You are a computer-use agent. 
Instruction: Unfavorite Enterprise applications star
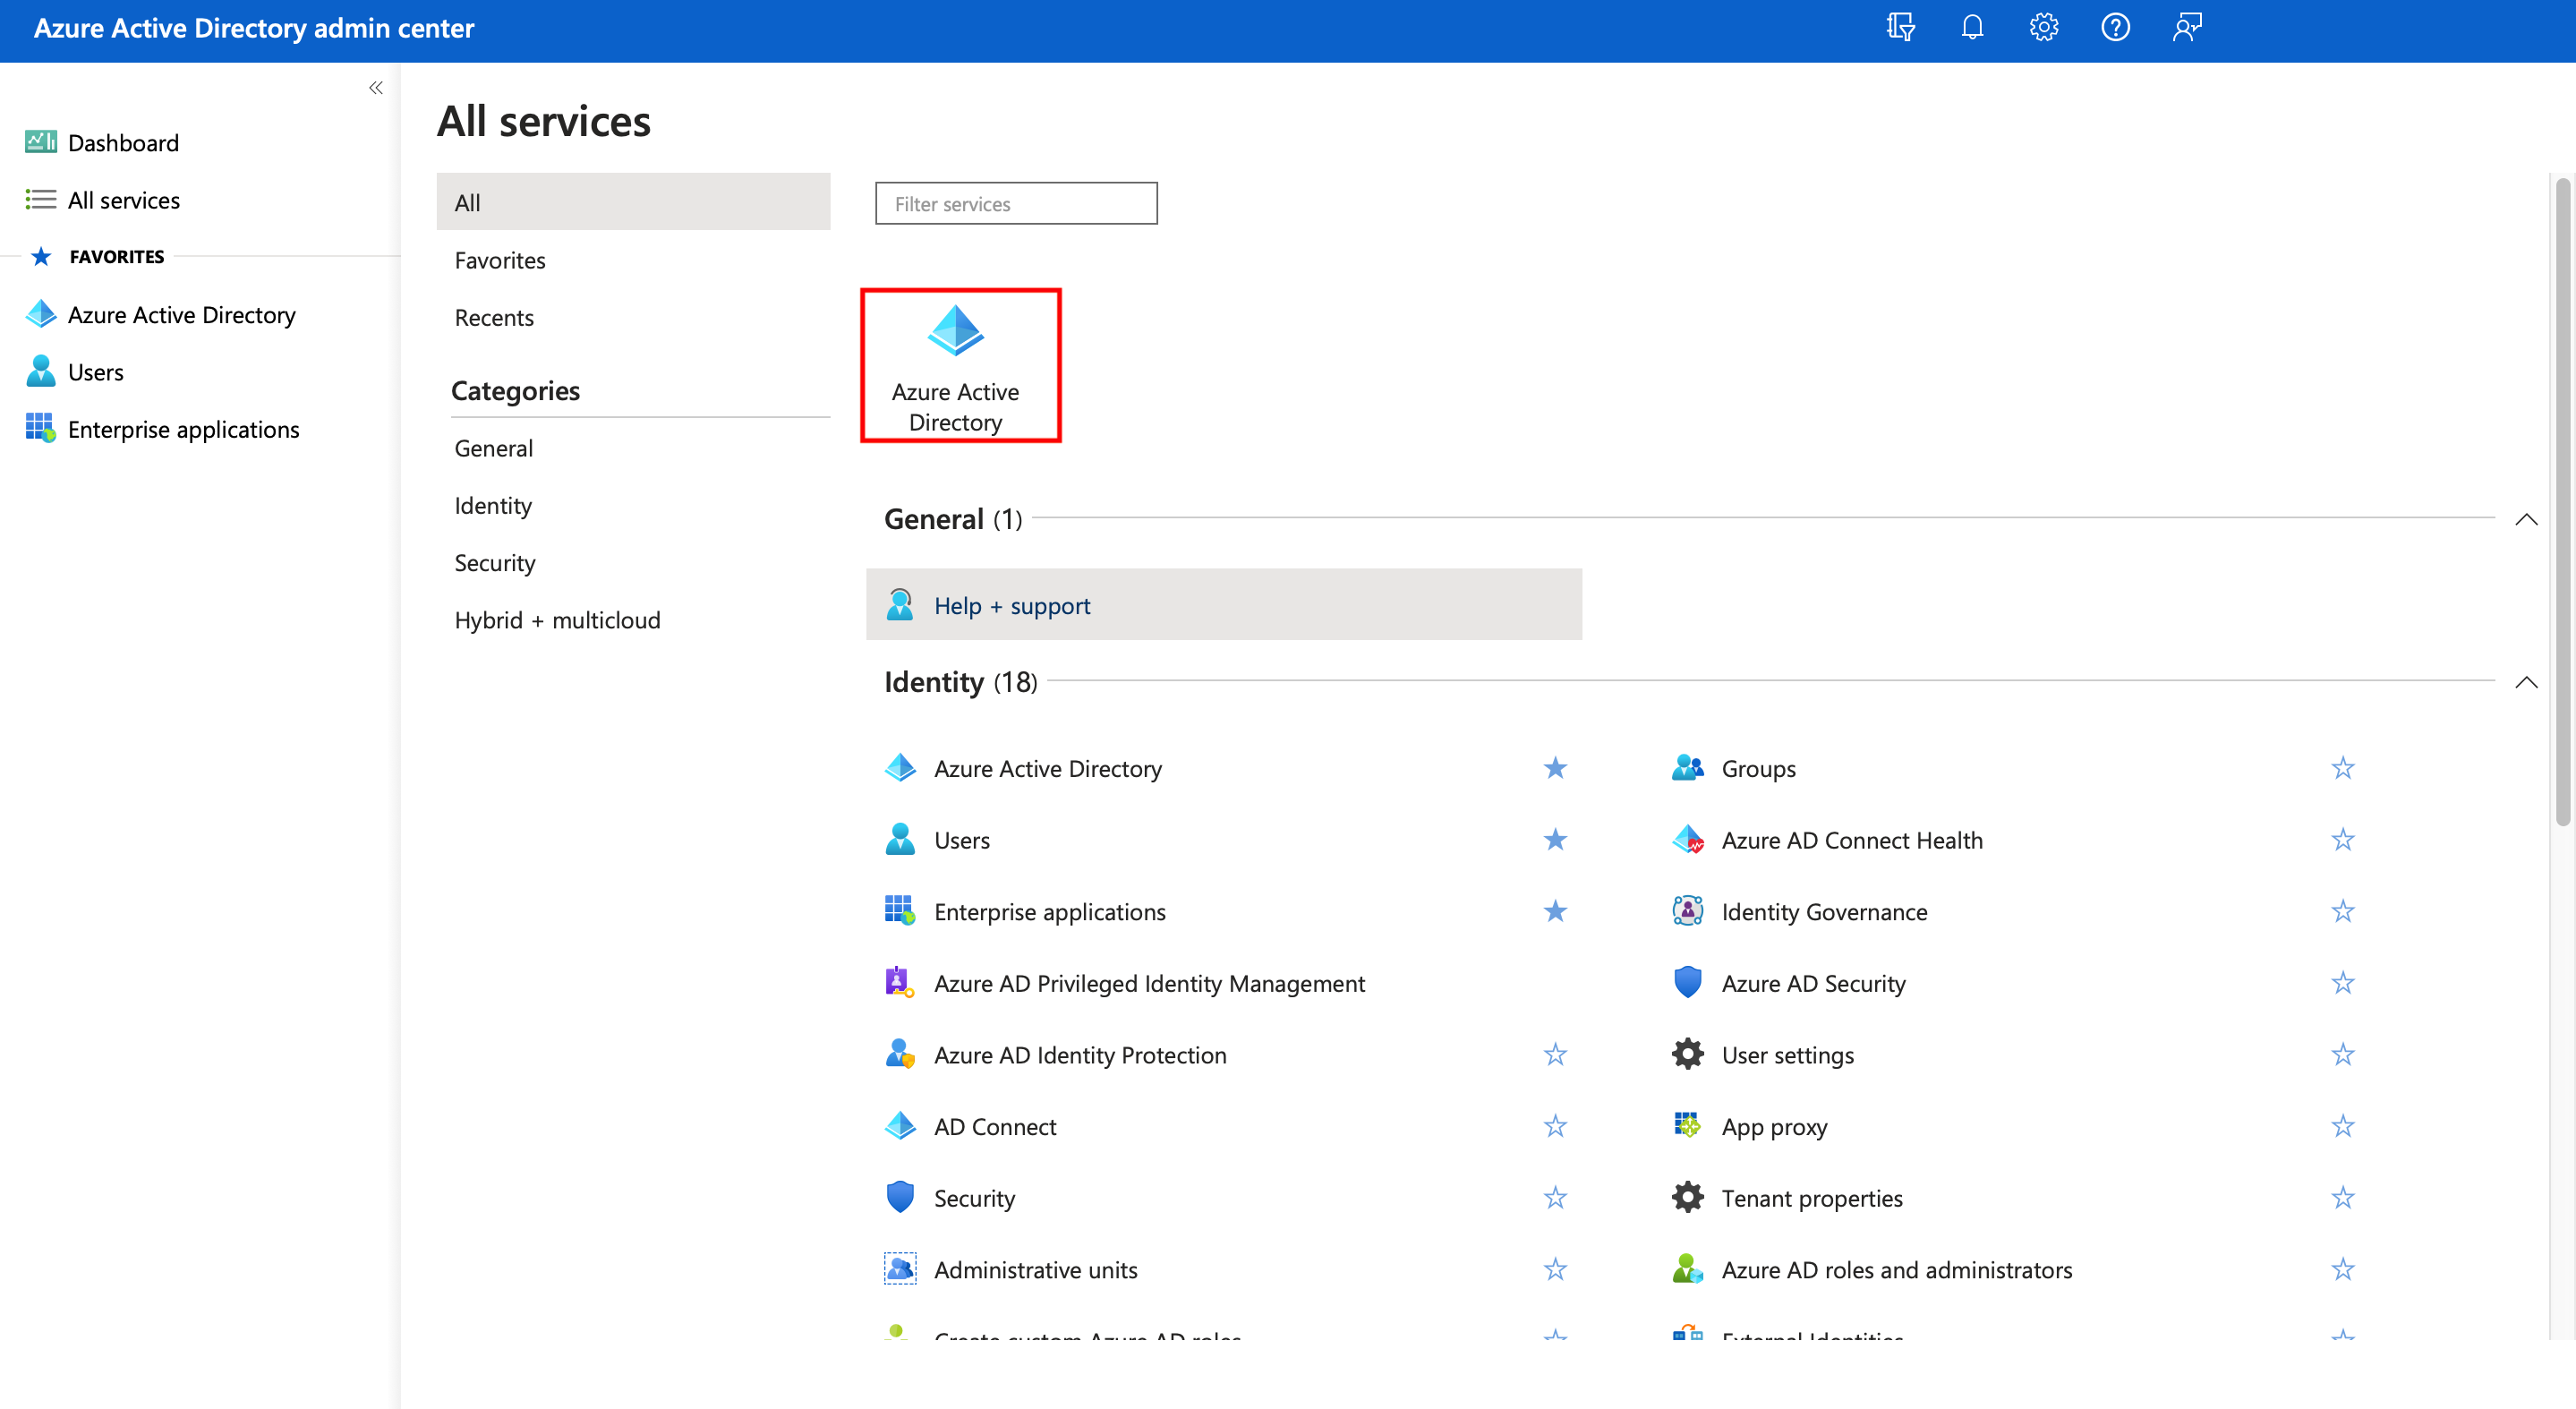pos(1554,911)
